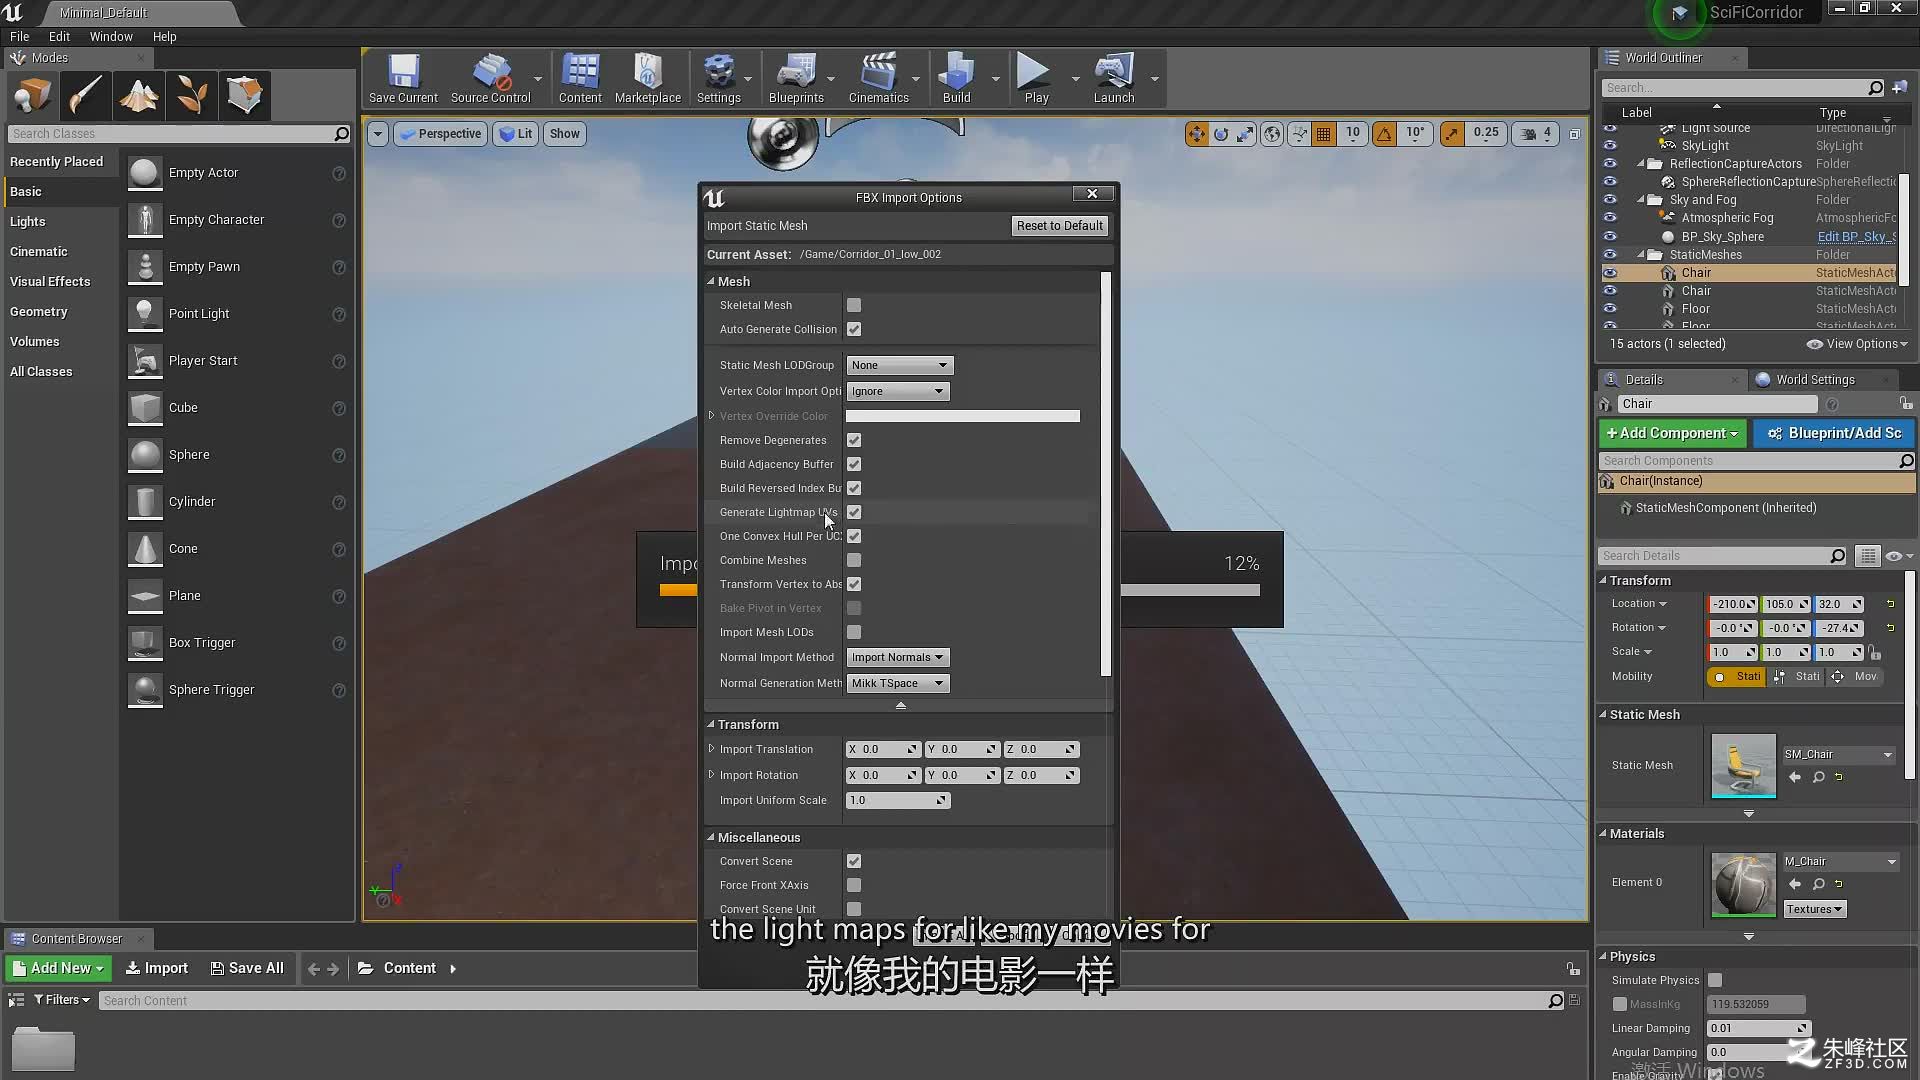
Task: Open the Content toolbar button
Action: (580, 78)
